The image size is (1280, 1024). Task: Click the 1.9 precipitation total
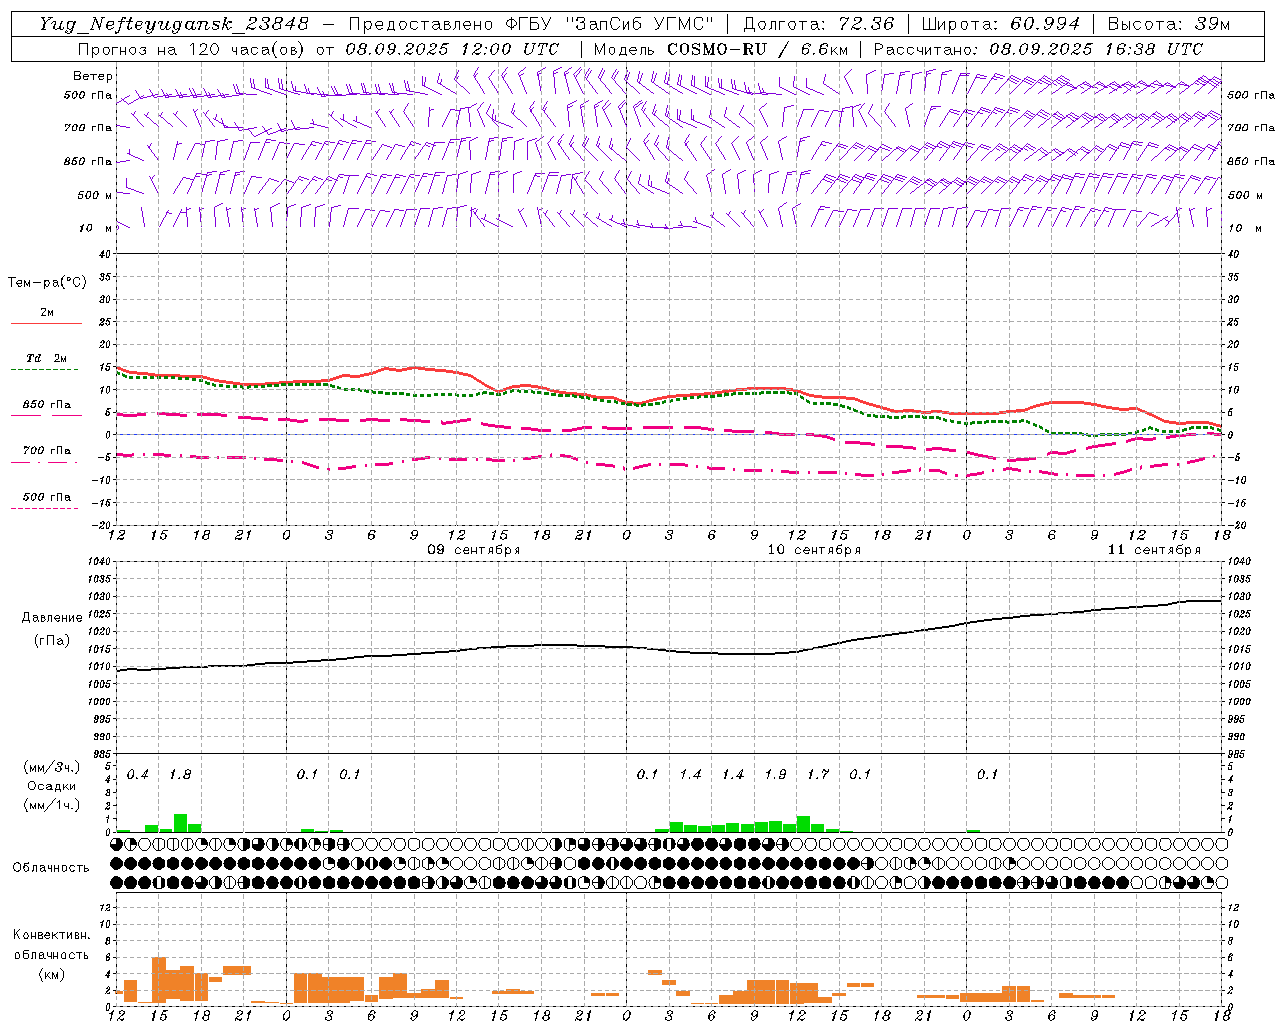coord(776,775)
